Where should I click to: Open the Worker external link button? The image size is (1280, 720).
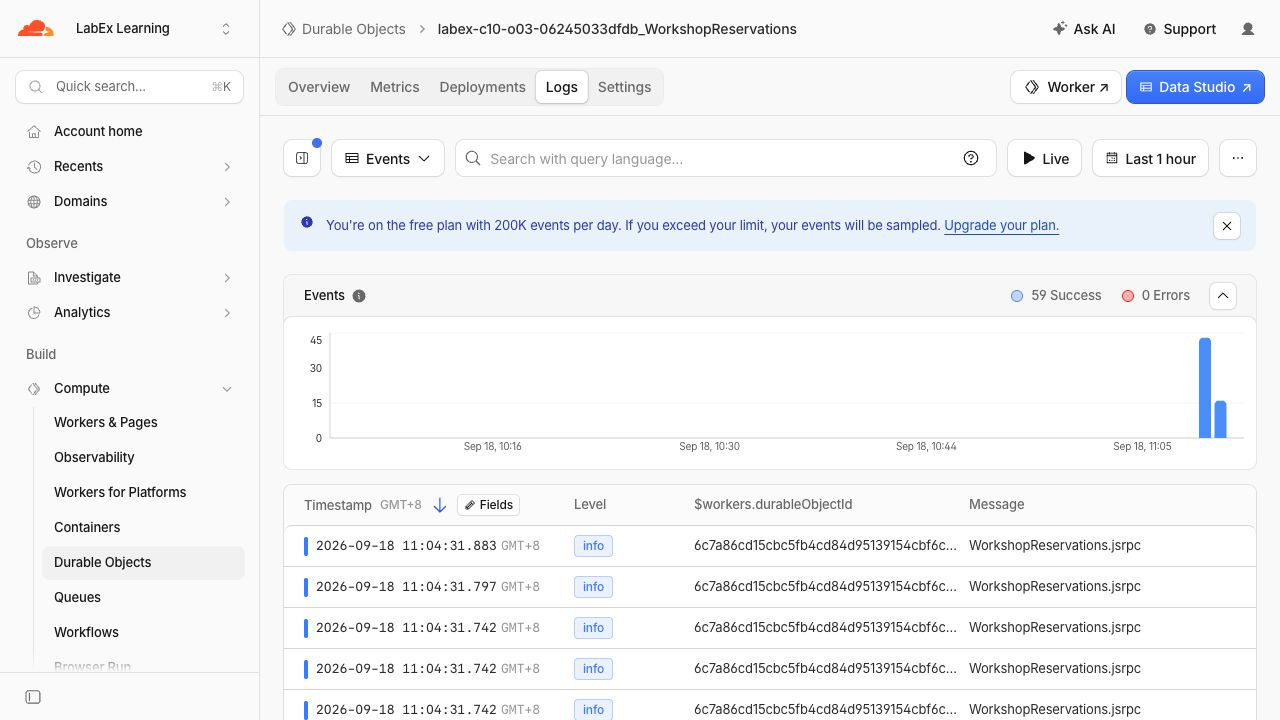pyautogui.click(x=1066, y=87)
